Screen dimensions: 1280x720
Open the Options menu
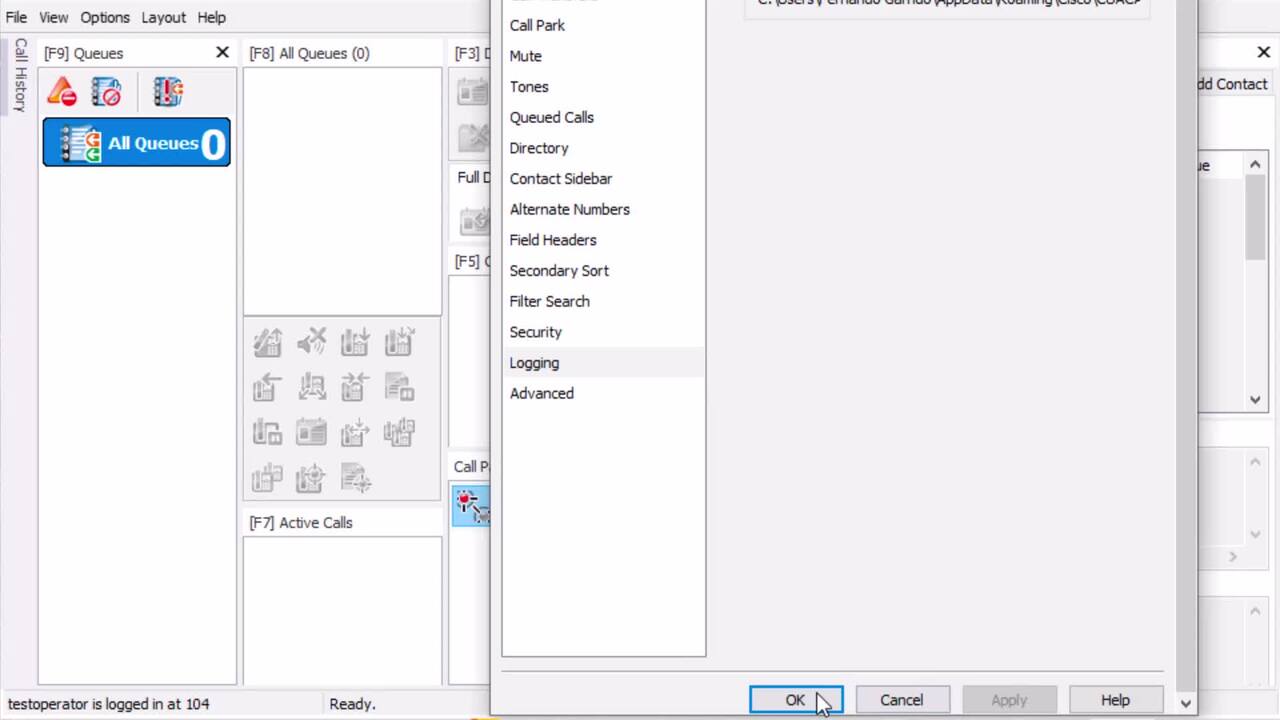[x=105, y=17]
